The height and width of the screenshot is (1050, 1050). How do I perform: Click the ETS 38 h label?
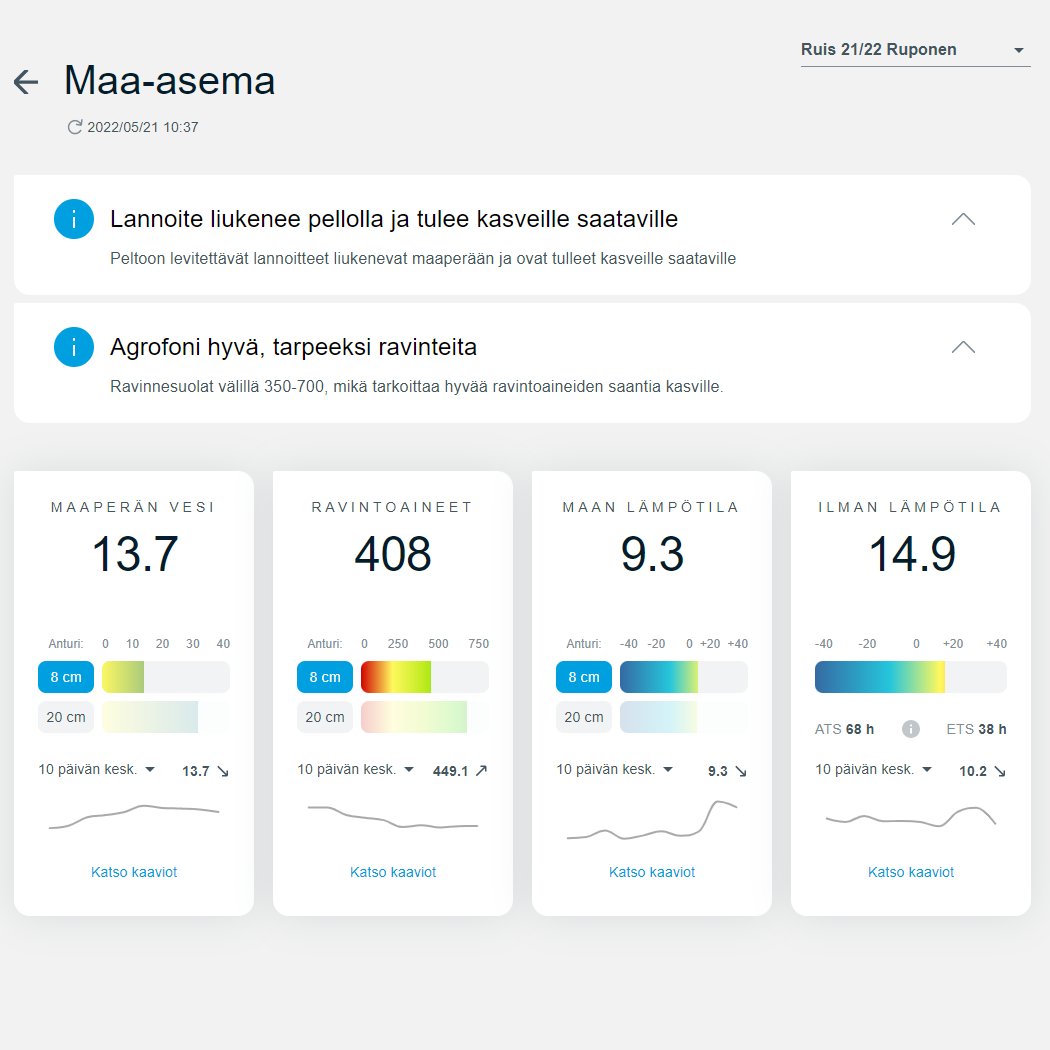click(x=976, y=729)
